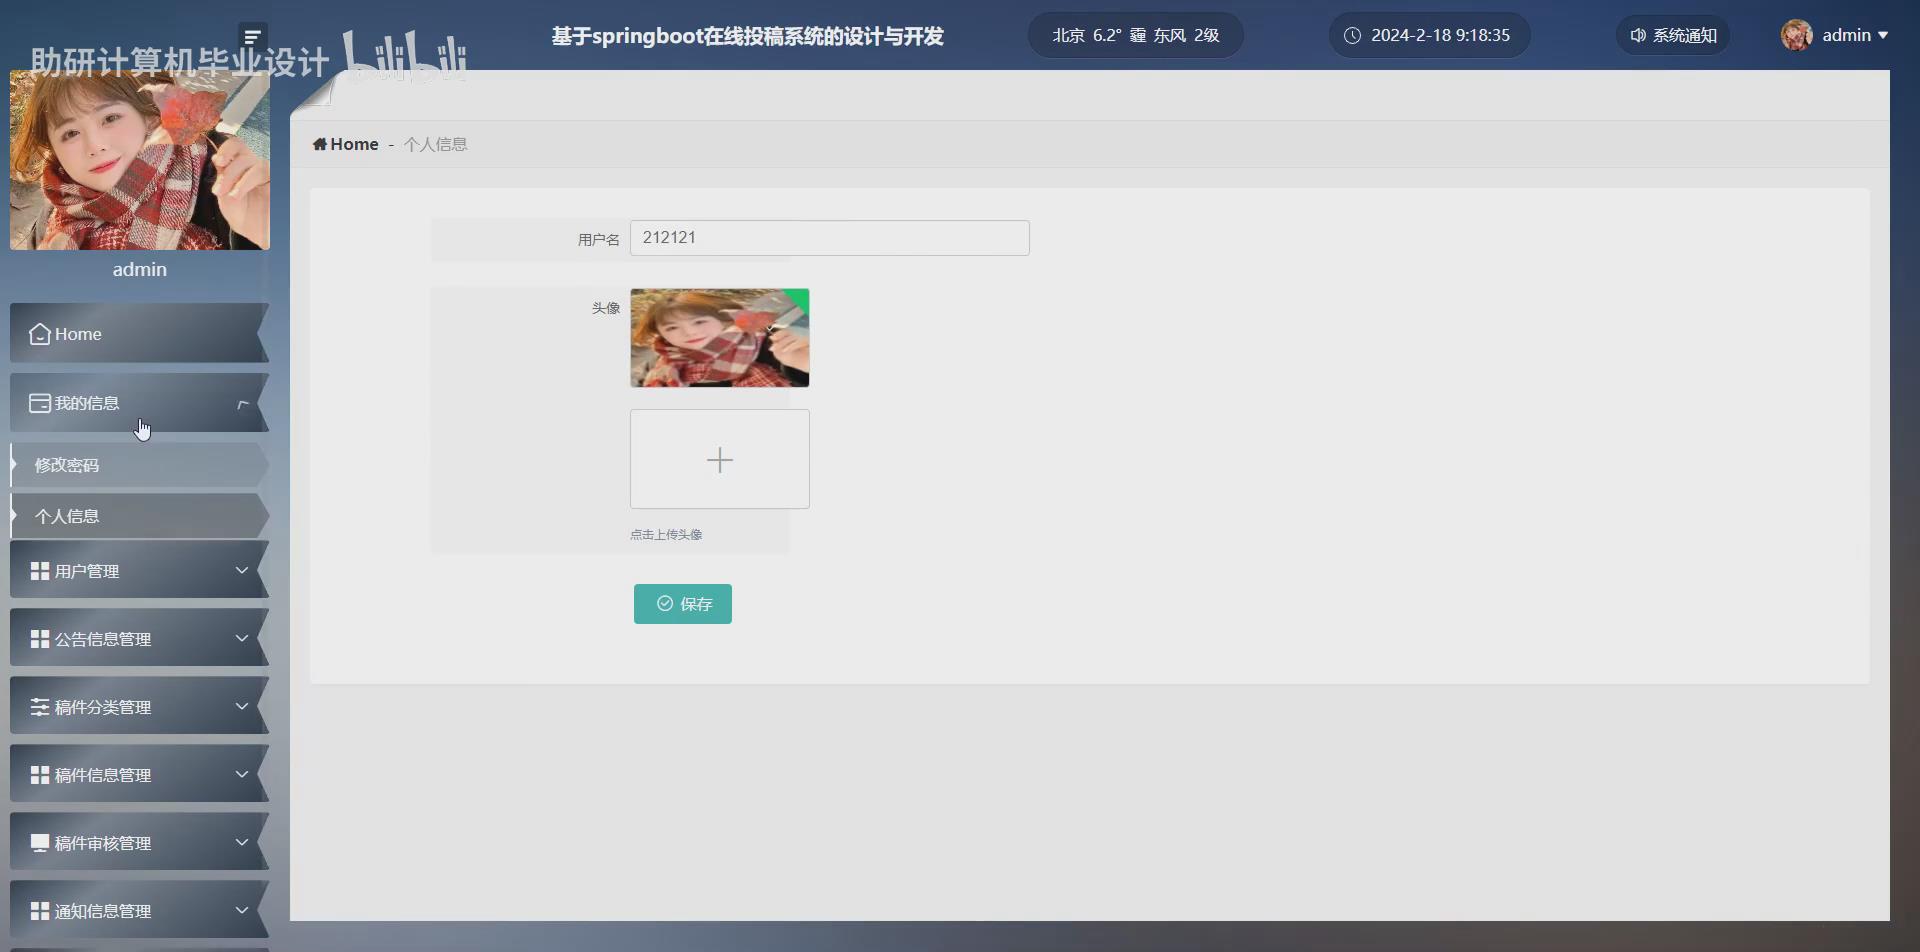Viewport: 1920px width, 952px height.
Task: Click the 用户管理 grid icon in sidebar
Action: 38,570
